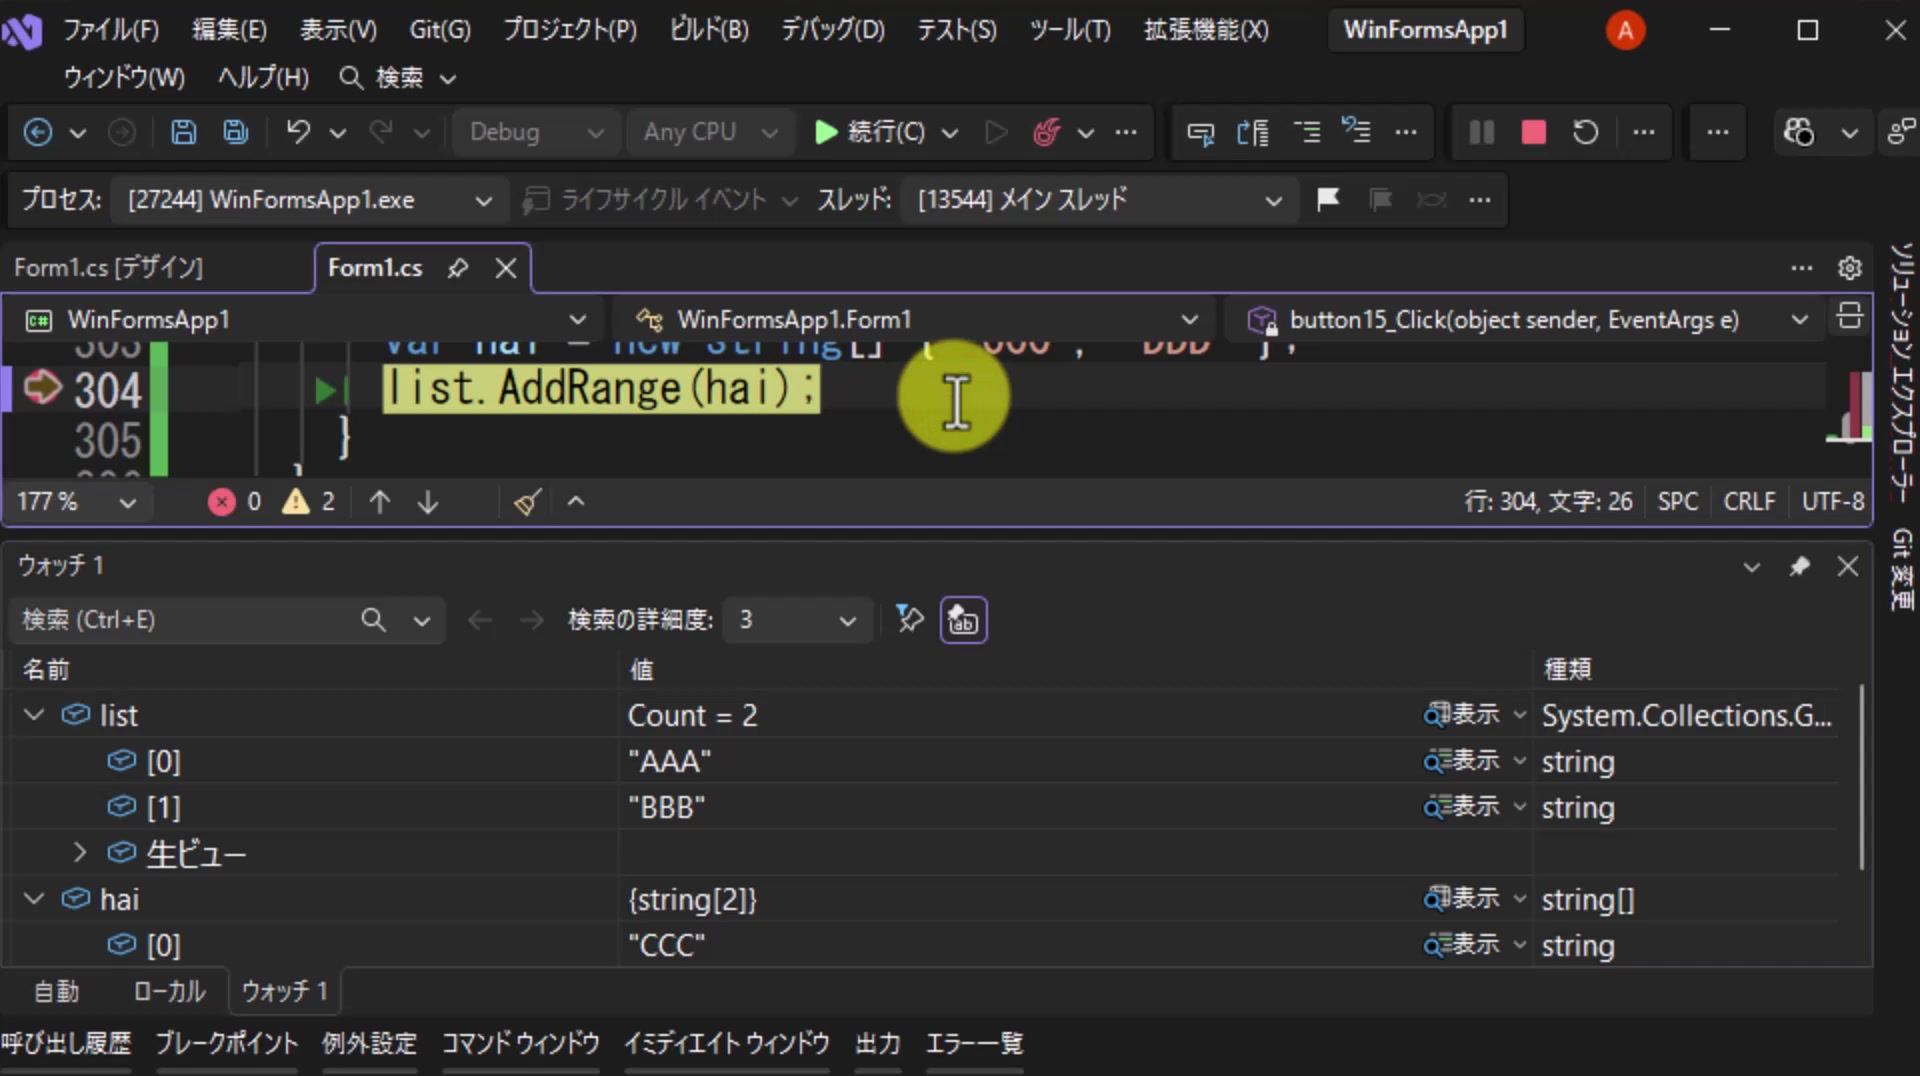
Task: Switch to the 自動 tab
Action: click(56, 991)
